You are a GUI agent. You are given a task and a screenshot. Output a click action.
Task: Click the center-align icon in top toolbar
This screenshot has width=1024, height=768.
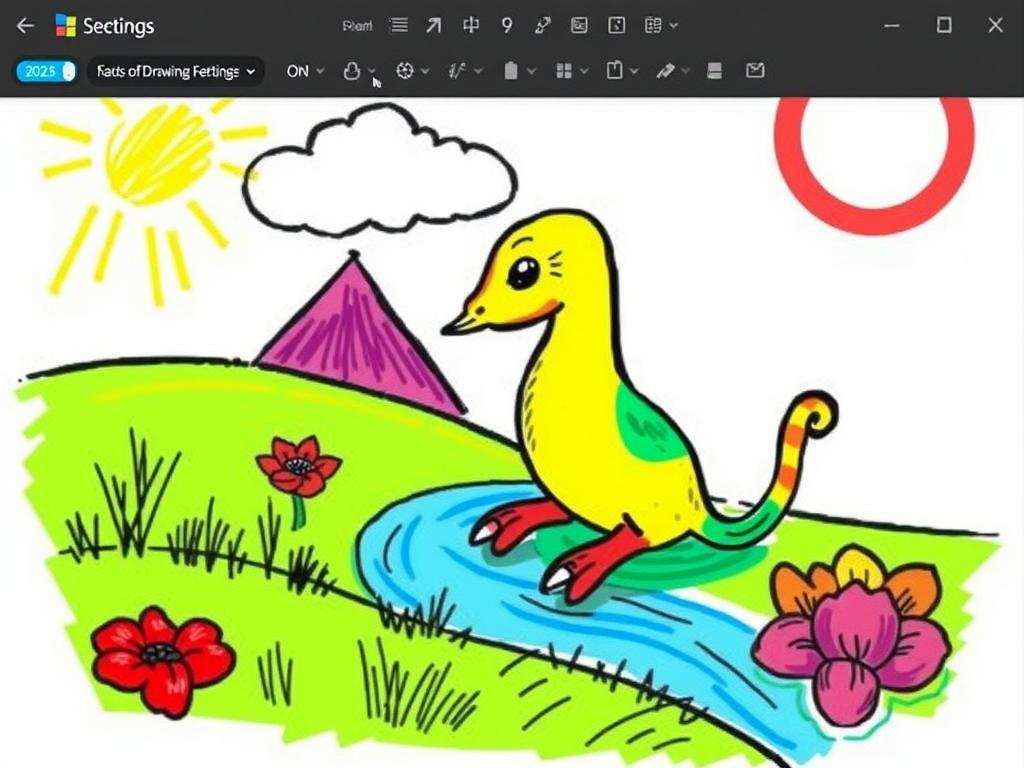click(470, 26)
